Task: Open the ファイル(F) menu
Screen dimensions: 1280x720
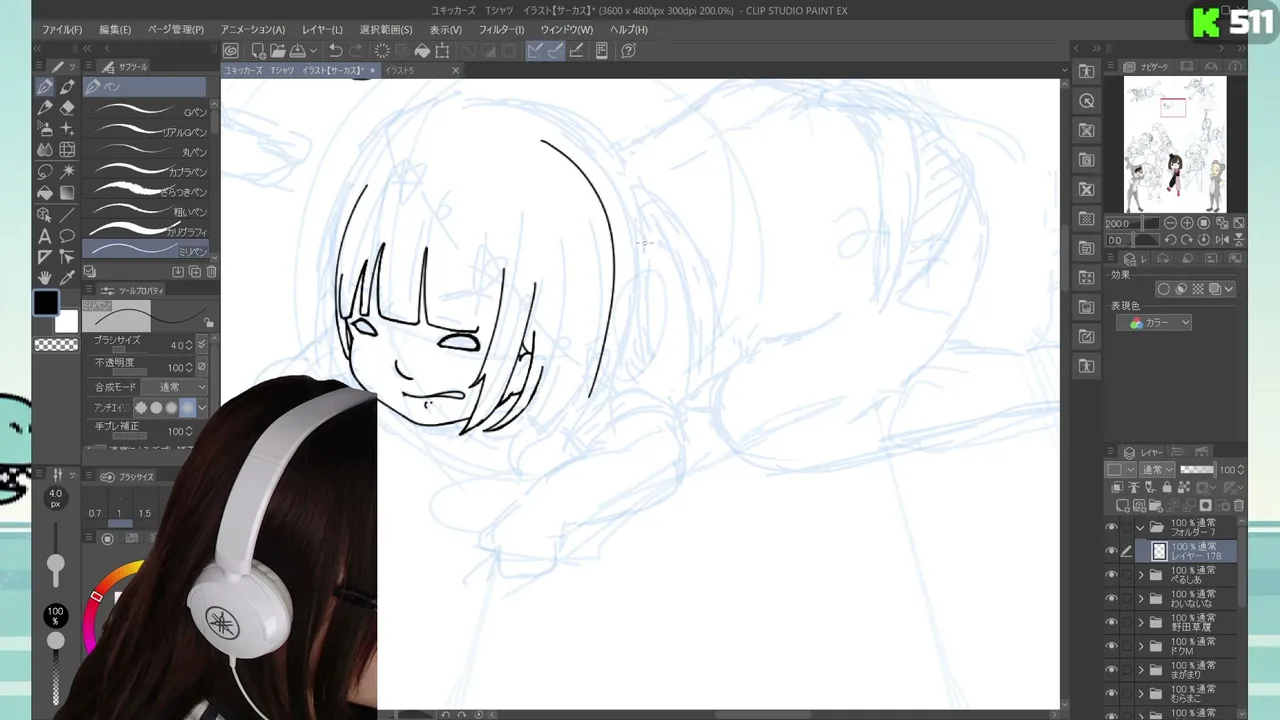Action: [x=62, y=30]
